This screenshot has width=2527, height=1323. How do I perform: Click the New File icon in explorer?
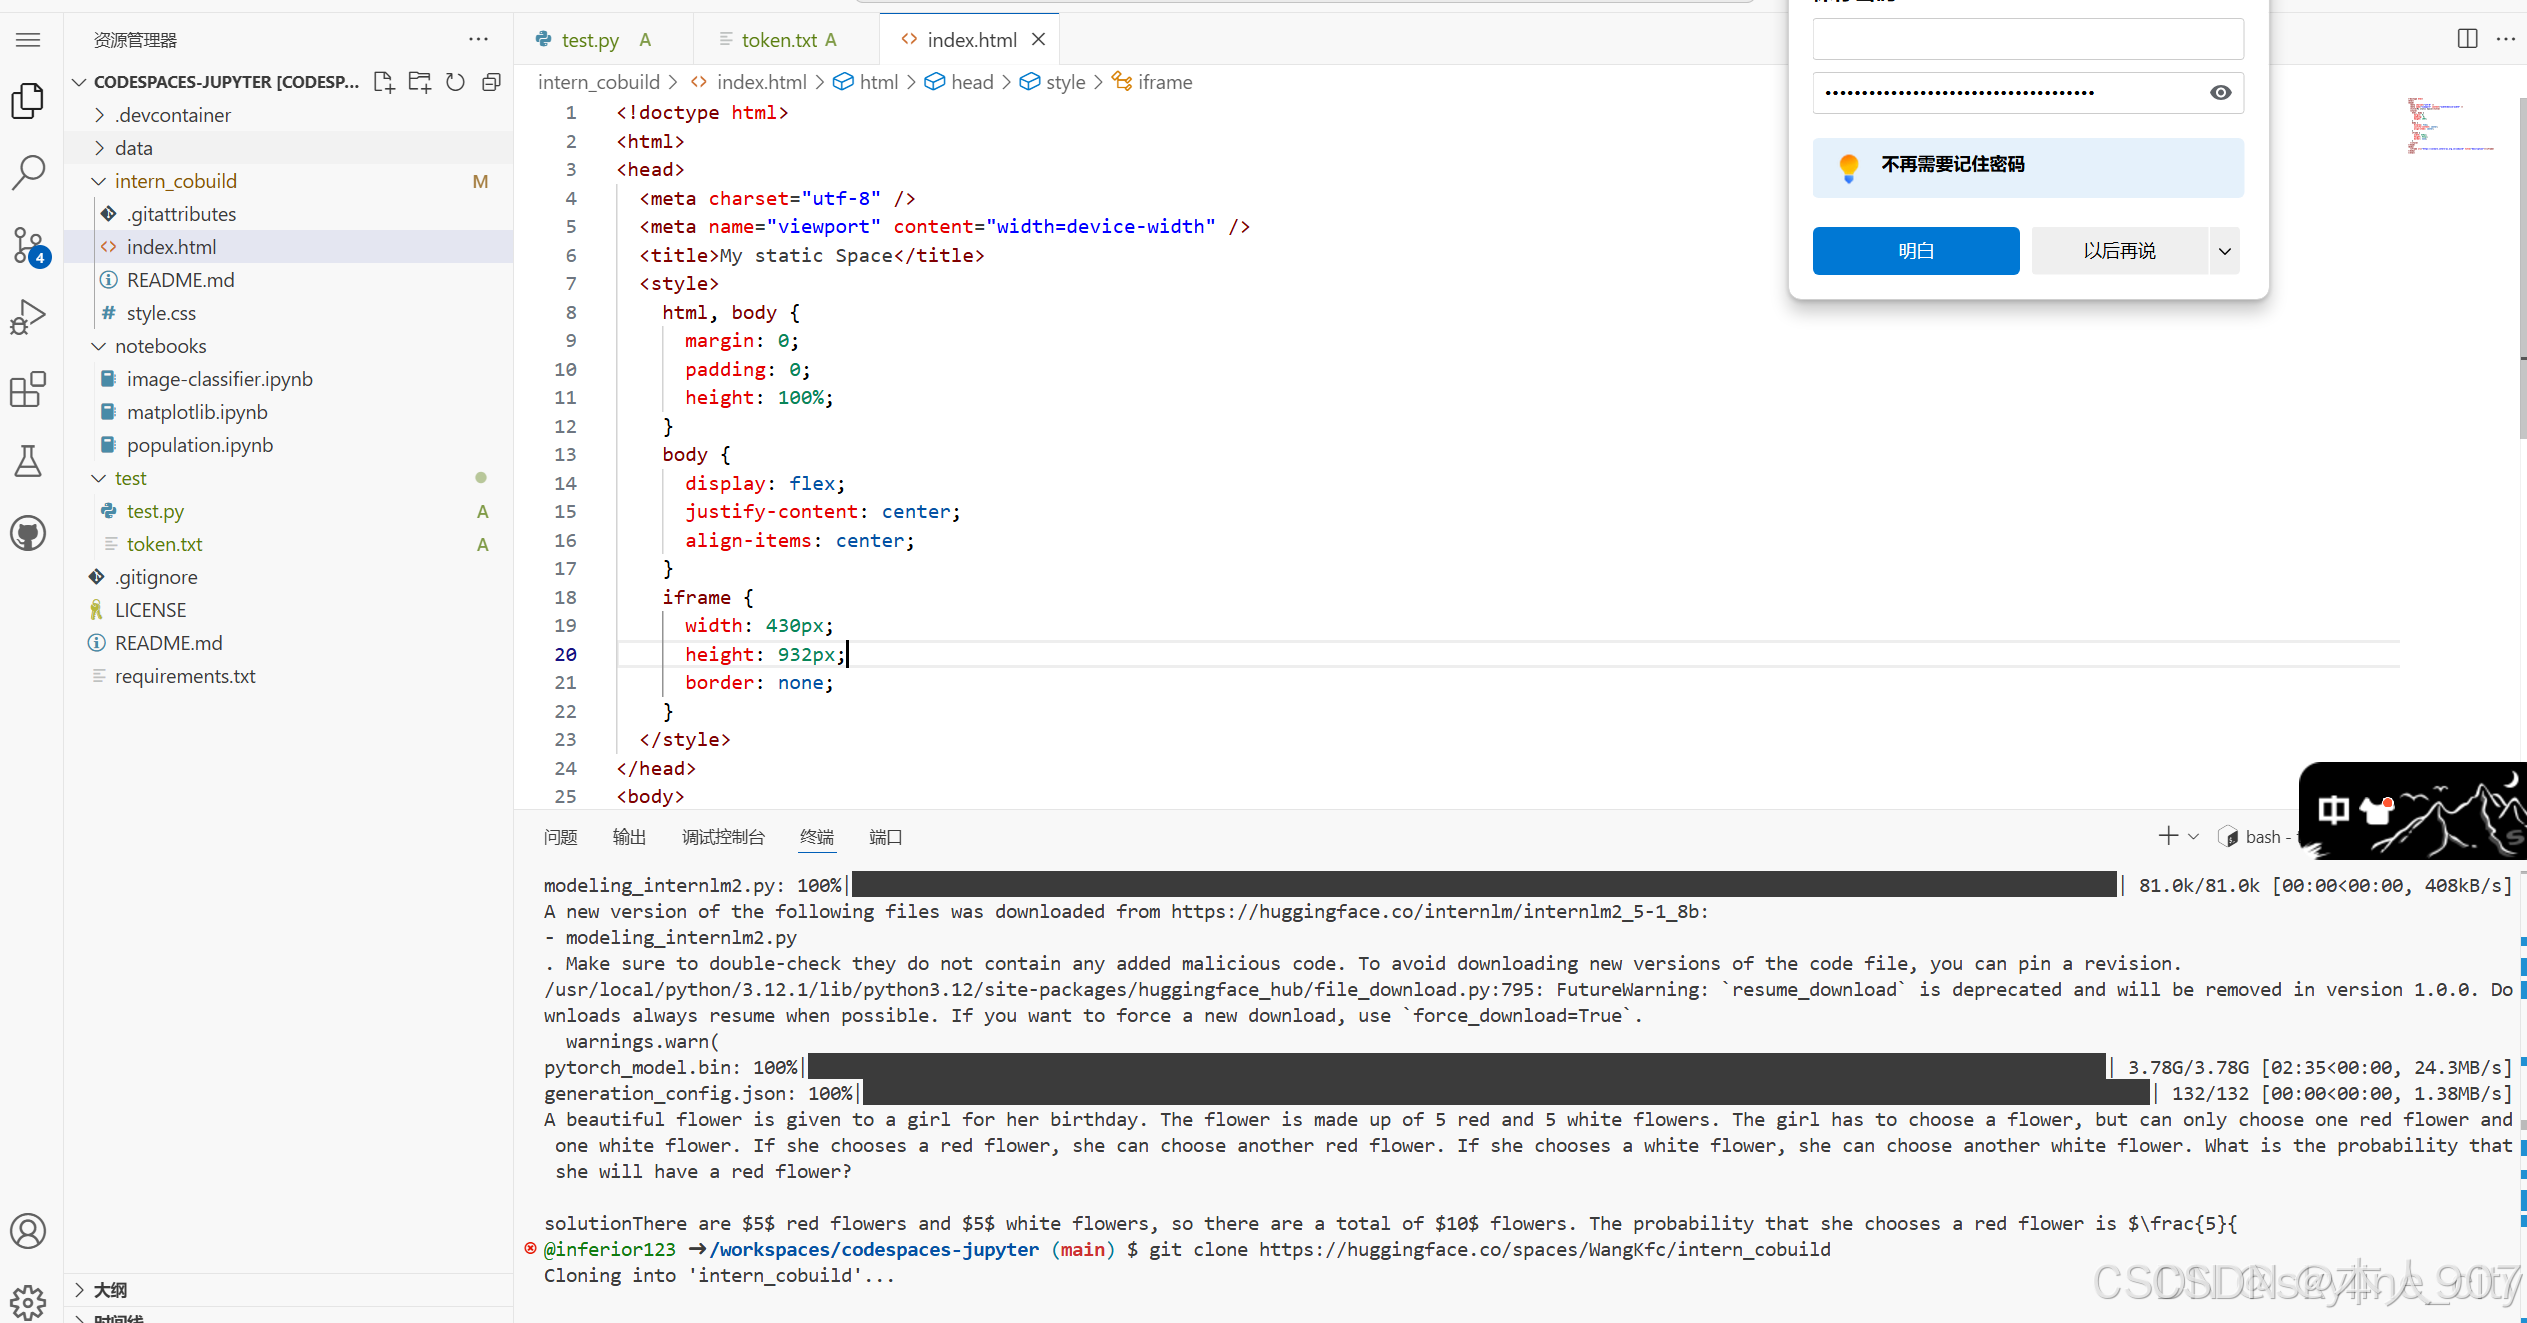384,82
